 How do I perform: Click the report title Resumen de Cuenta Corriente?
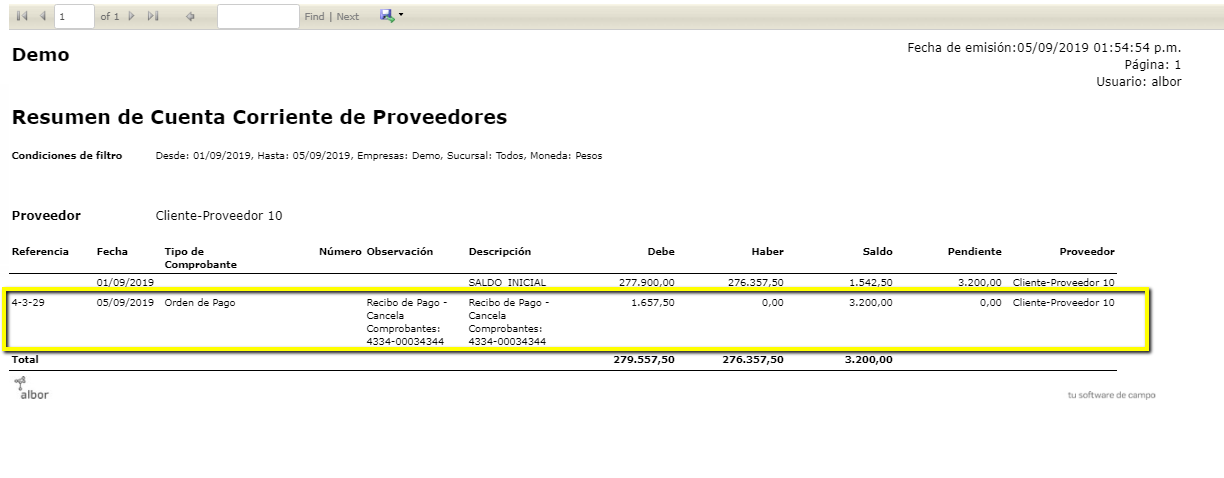tap(259, 118)
